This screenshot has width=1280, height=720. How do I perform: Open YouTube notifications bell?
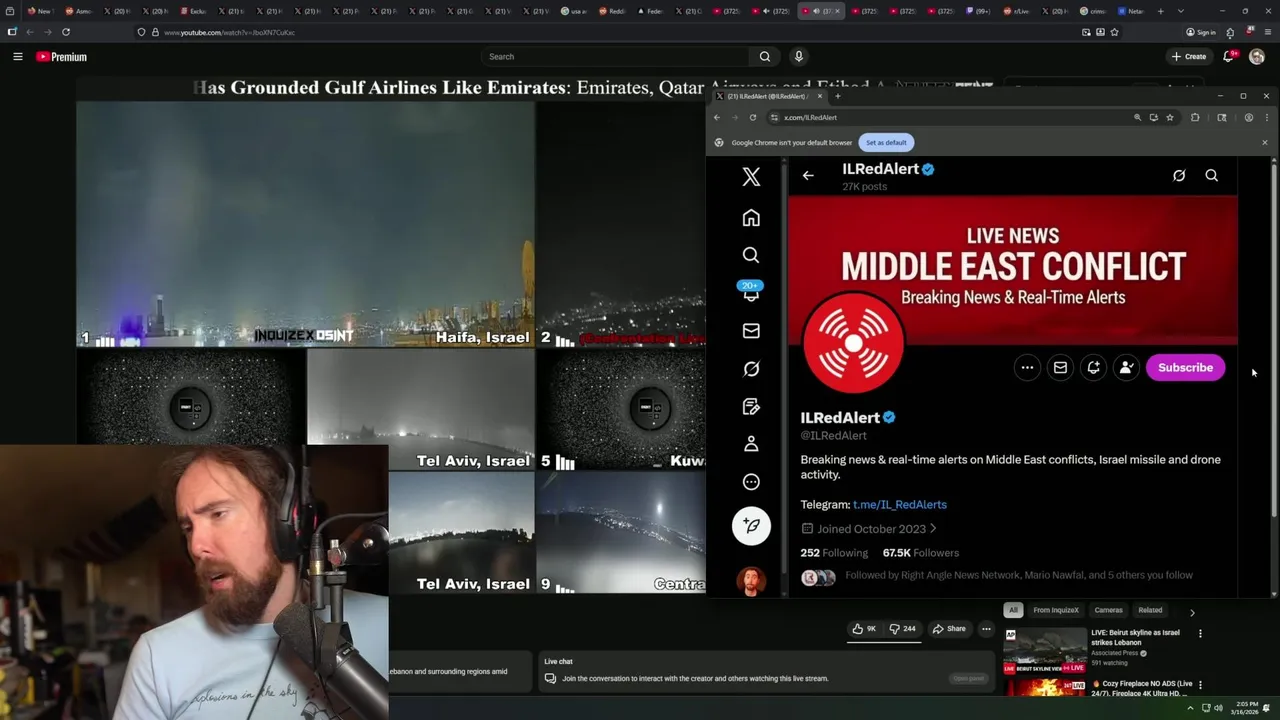coord(1229,57)
